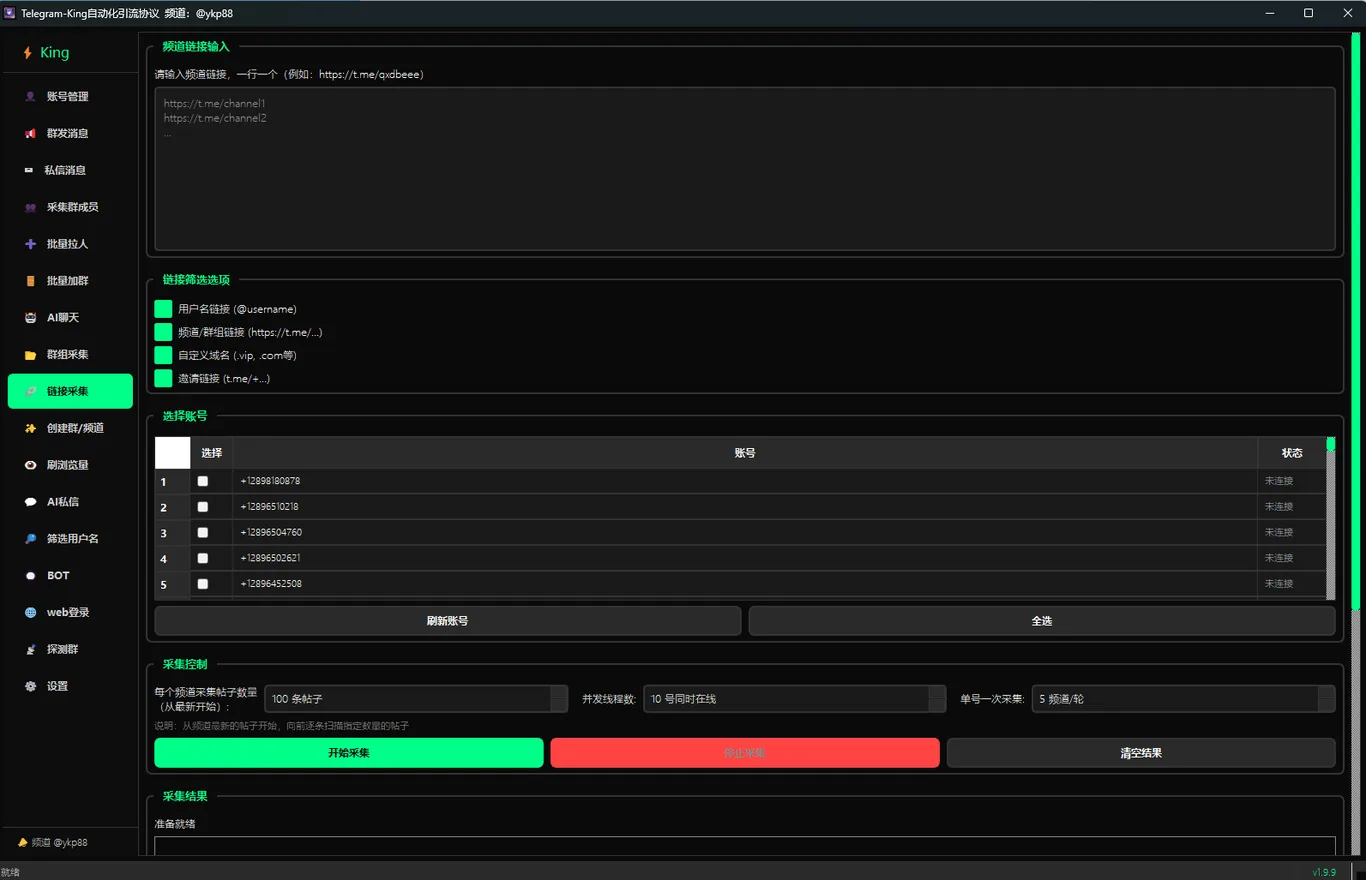Click the folder icon for 群组采集
The height and width of the screenshot is (880, 1366).
(x=30, y=355)
